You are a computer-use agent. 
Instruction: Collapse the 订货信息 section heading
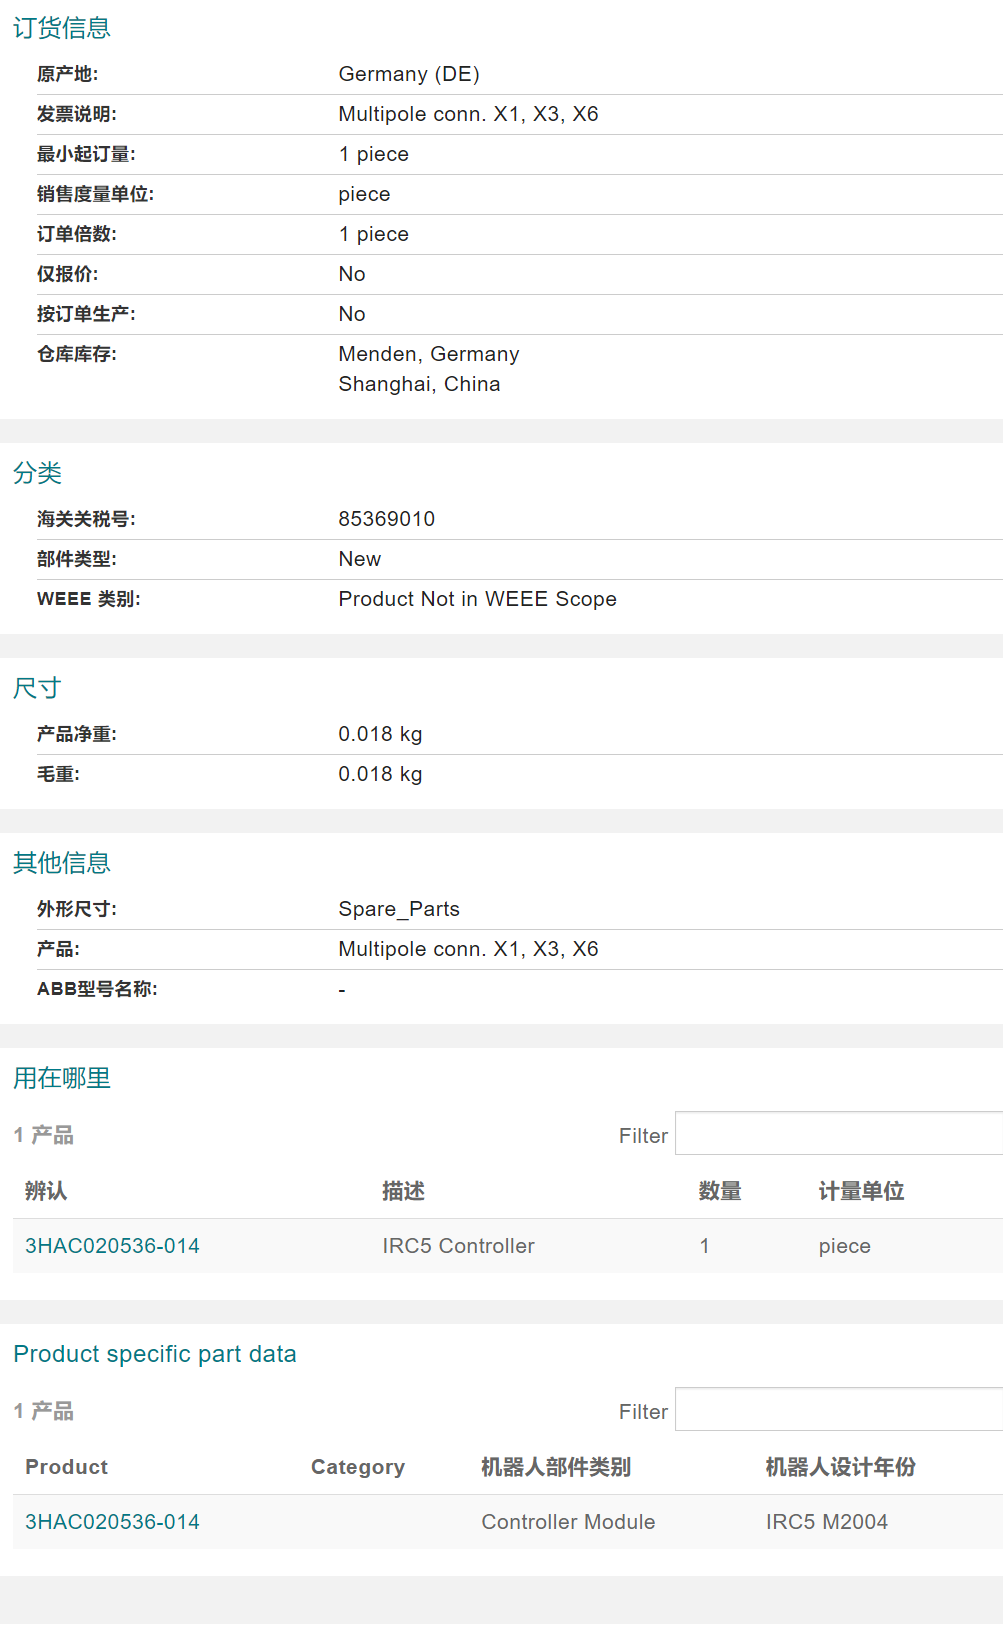62,28
